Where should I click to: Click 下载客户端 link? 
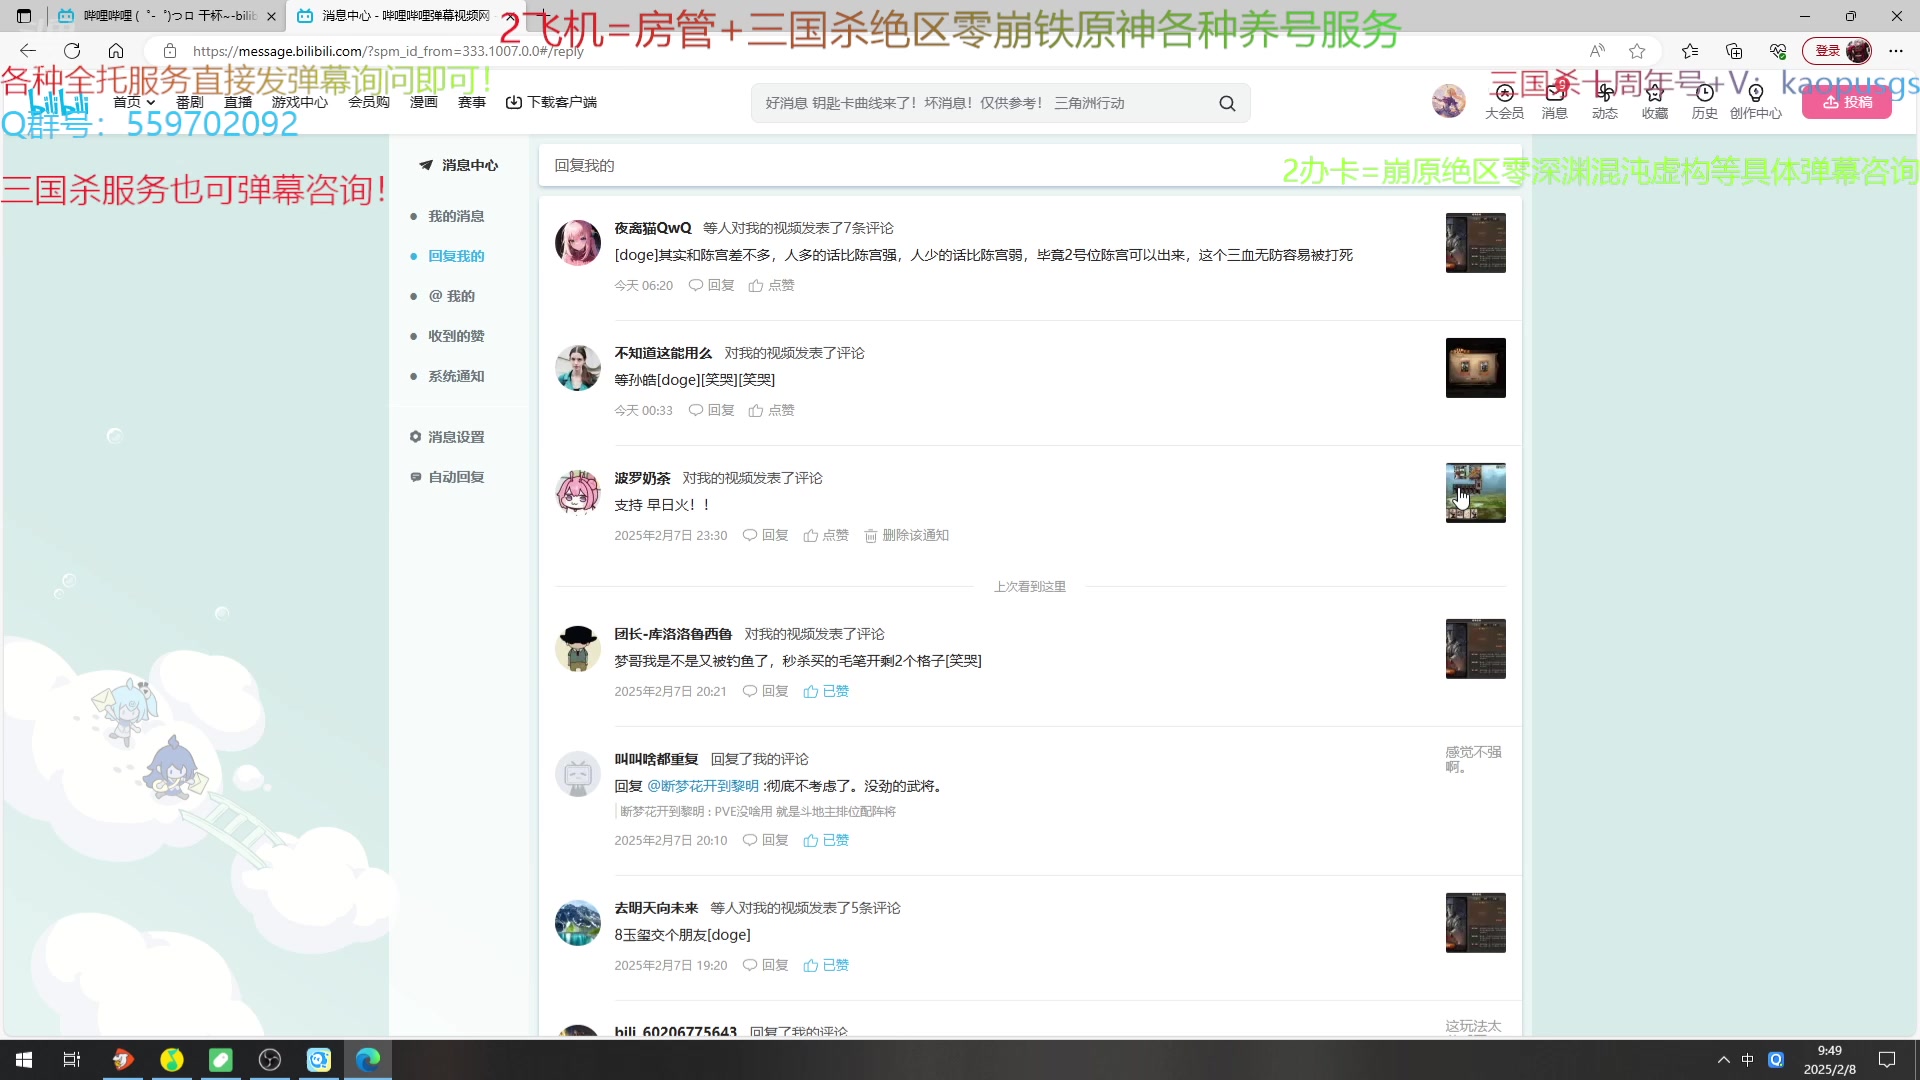click(x=551, y=102)
